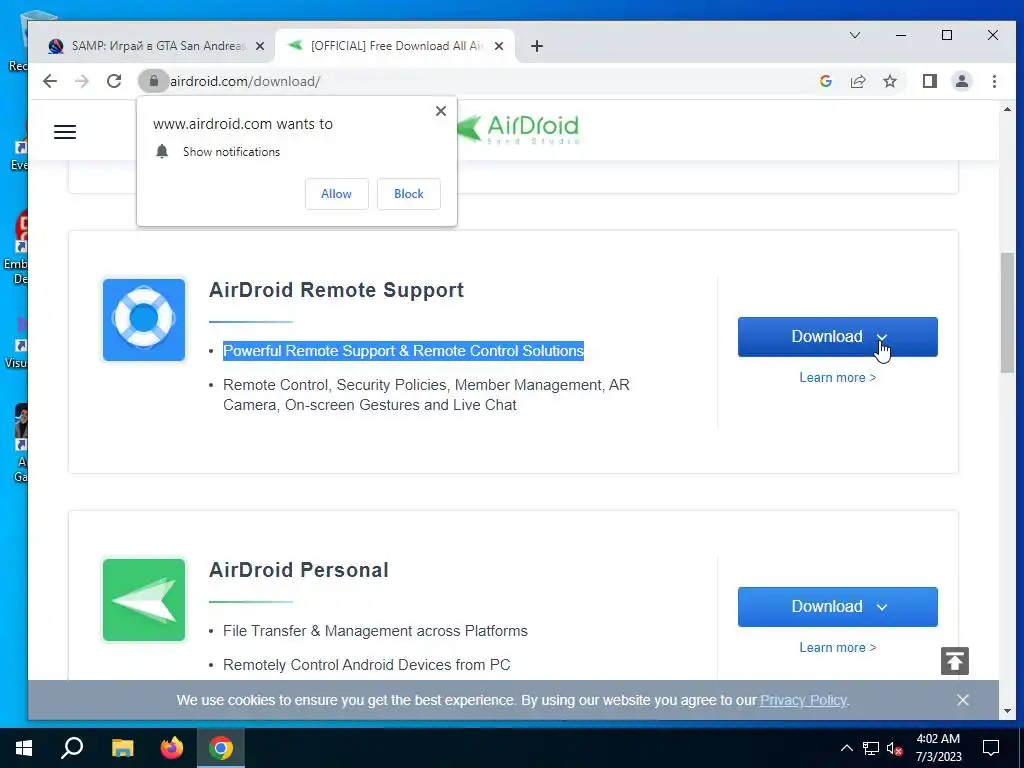Open Windows taskbar search

point(72,748)
